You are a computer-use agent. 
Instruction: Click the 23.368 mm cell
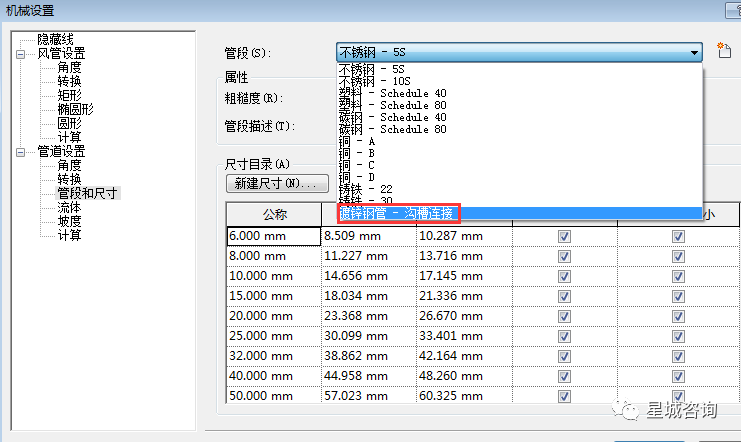pos(369,316)
